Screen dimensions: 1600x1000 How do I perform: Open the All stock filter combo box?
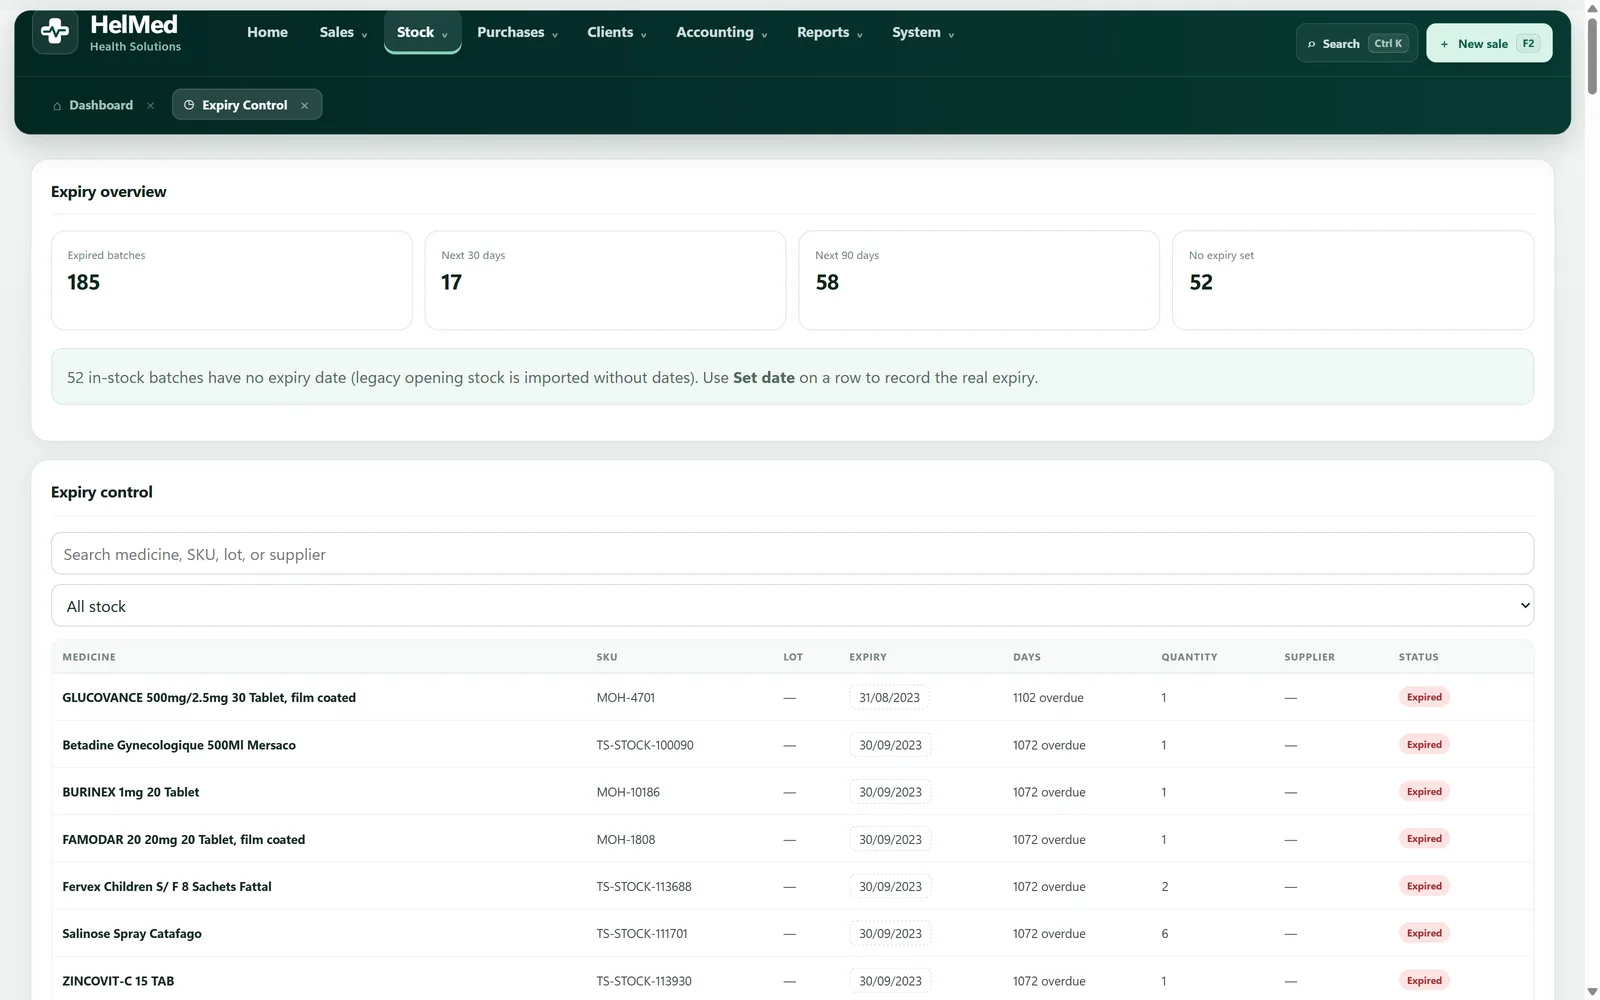click(x=792, y=606)
